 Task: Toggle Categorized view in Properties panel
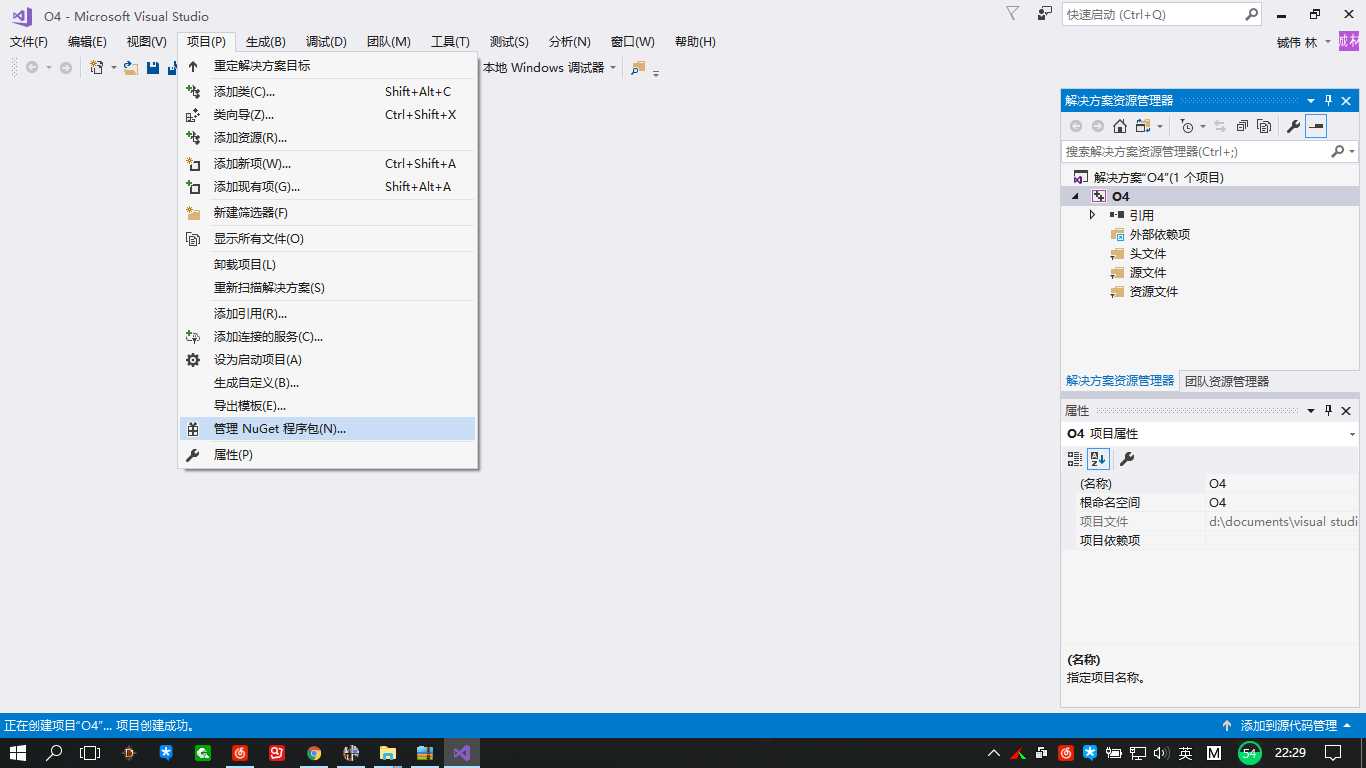pyautogui.click(x=1075, y=459)
